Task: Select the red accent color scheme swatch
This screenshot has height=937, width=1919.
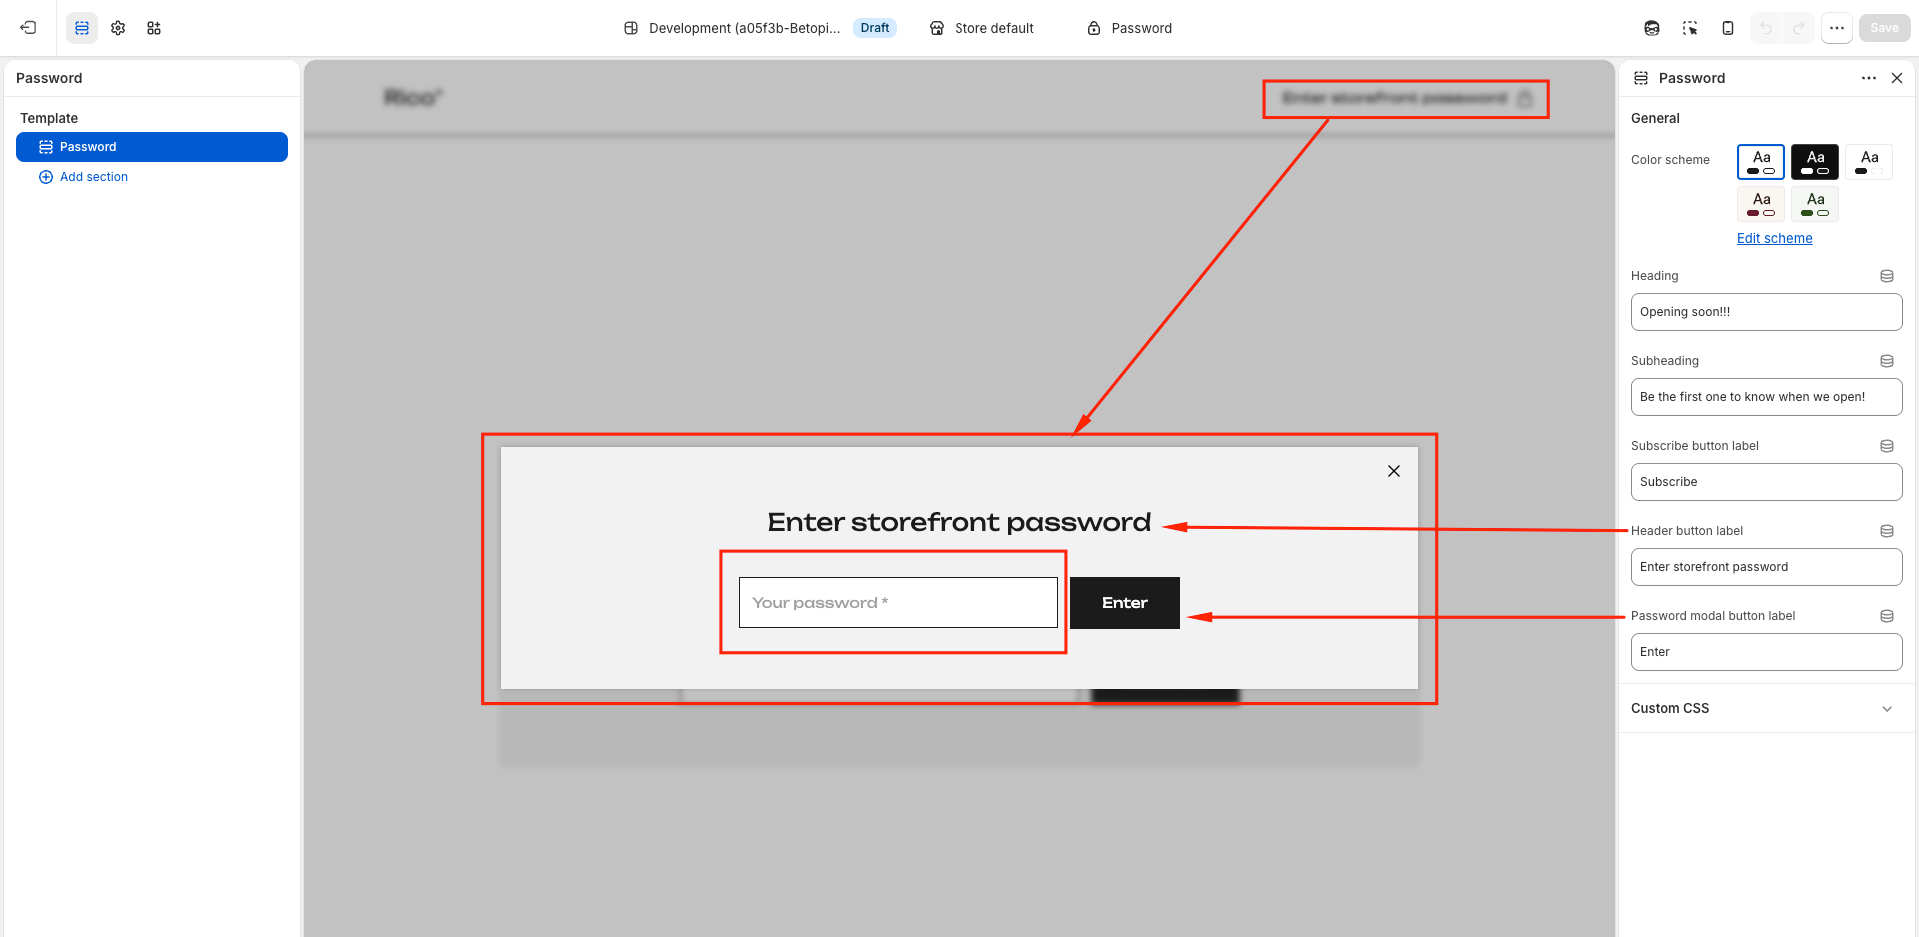Action: pos(1761,204)
